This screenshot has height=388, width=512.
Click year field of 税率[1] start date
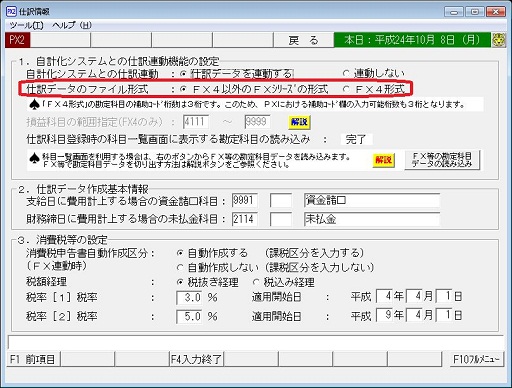pos(384,296)
